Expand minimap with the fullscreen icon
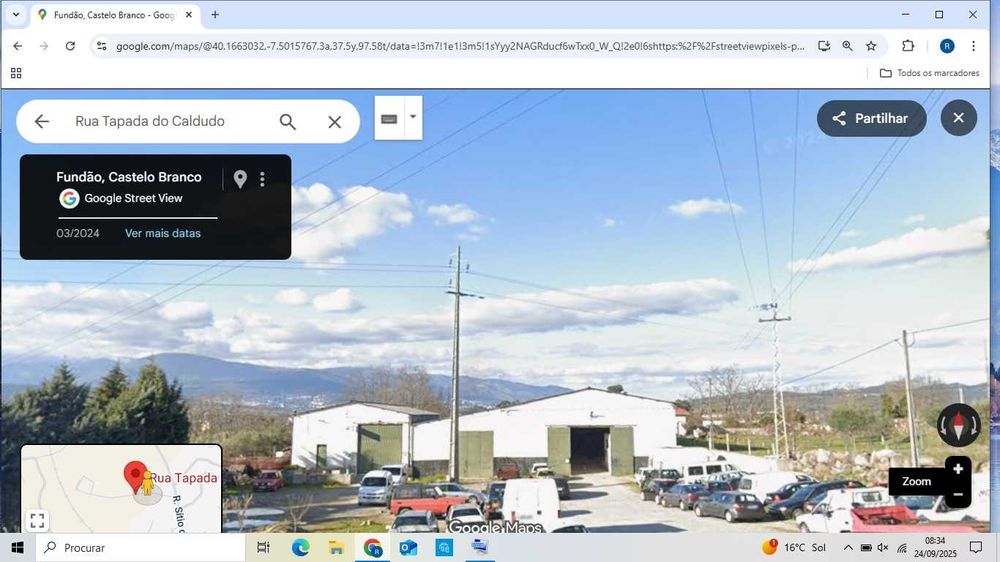 [x=37, y=521]
